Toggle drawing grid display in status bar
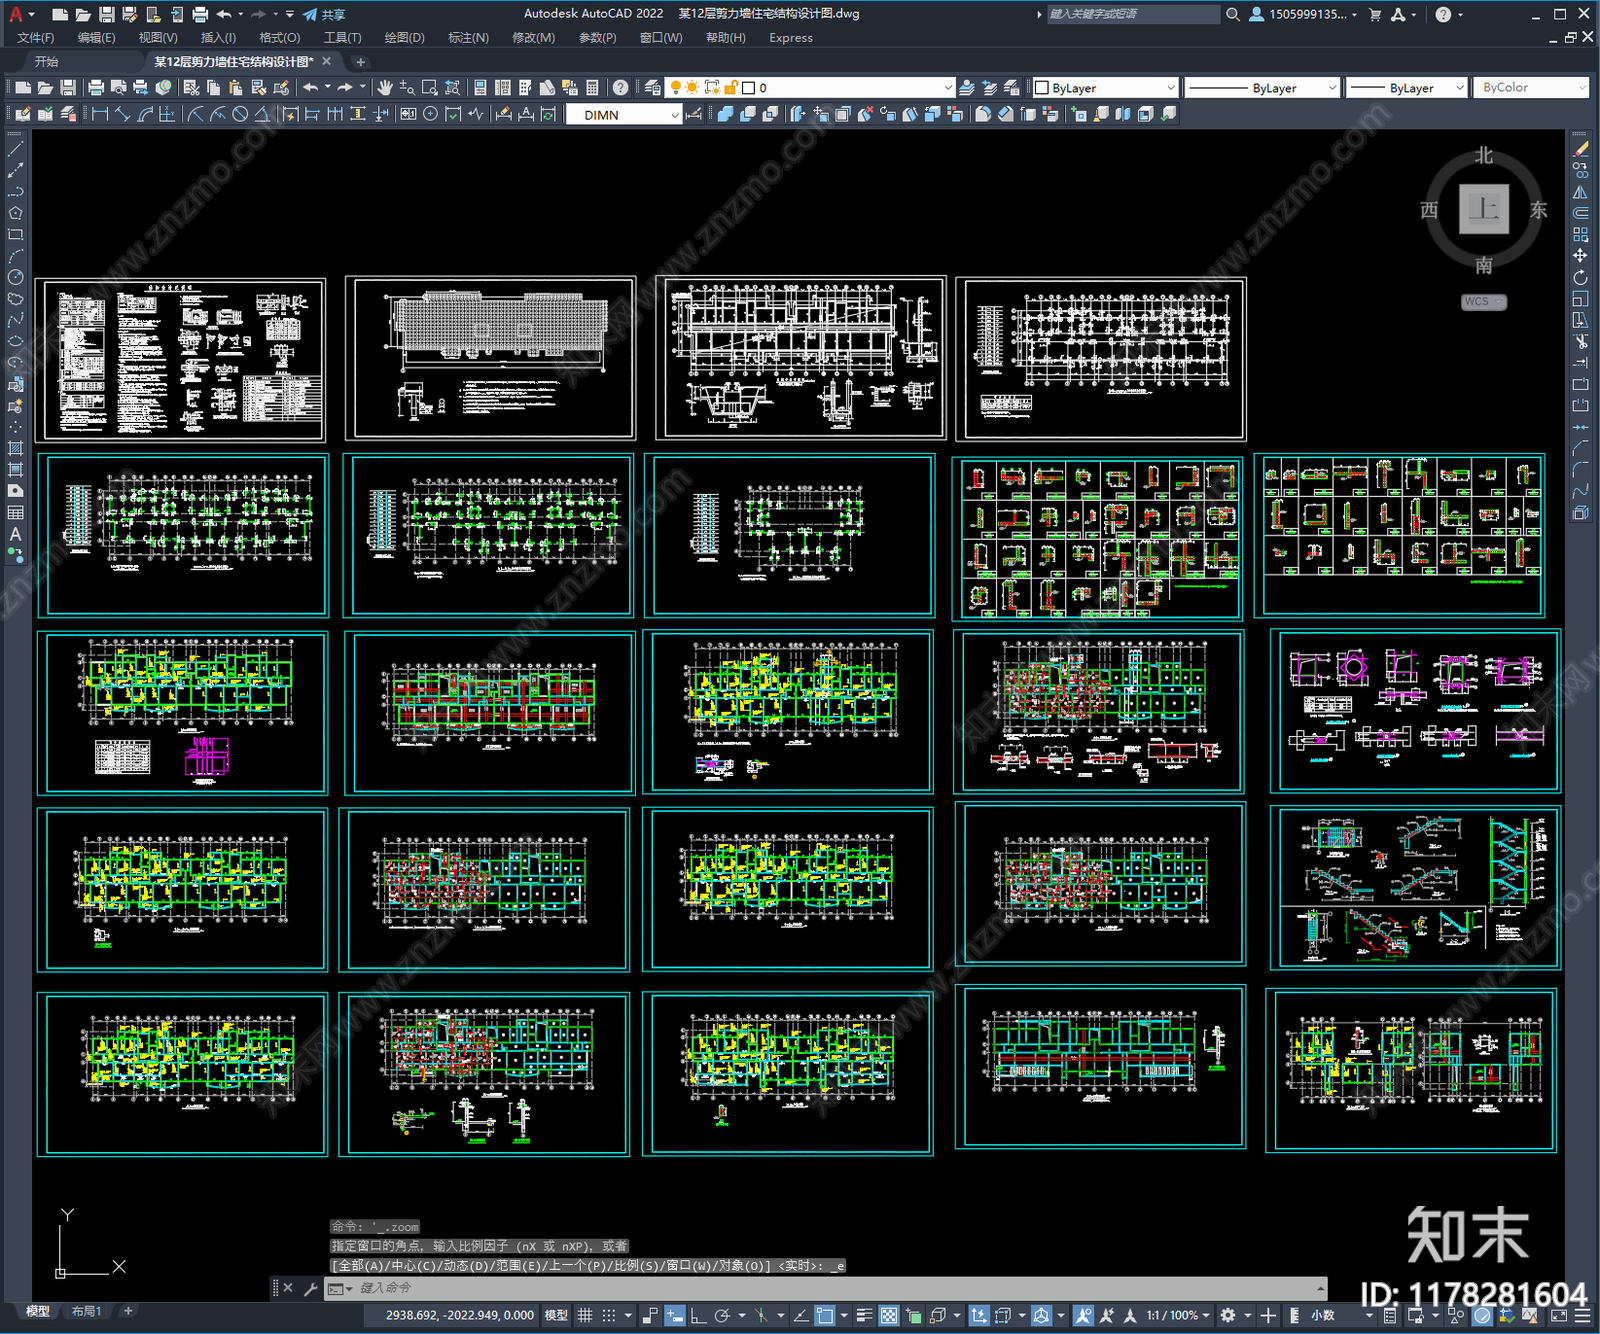 pyautogui.click(x=585, y=1315)
